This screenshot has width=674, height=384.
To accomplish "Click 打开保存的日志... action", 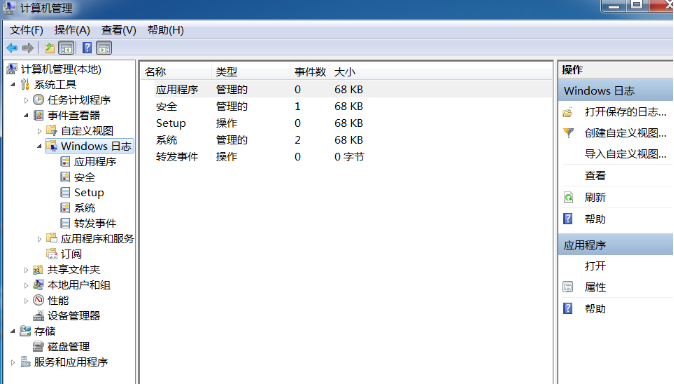I will (x=625, y=112).
